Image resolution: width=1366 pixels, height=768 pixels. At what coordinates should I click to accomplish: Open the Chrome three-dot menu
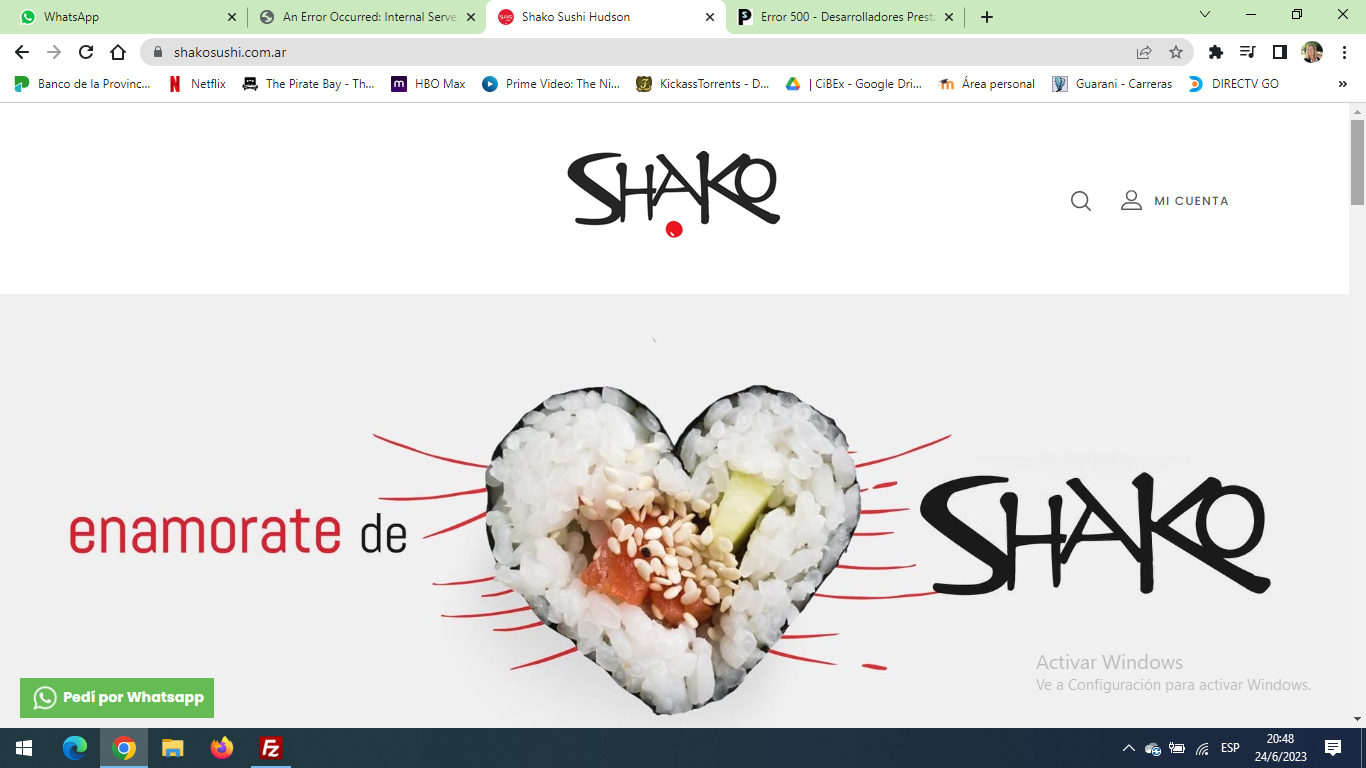click(x=1344, y=52)
